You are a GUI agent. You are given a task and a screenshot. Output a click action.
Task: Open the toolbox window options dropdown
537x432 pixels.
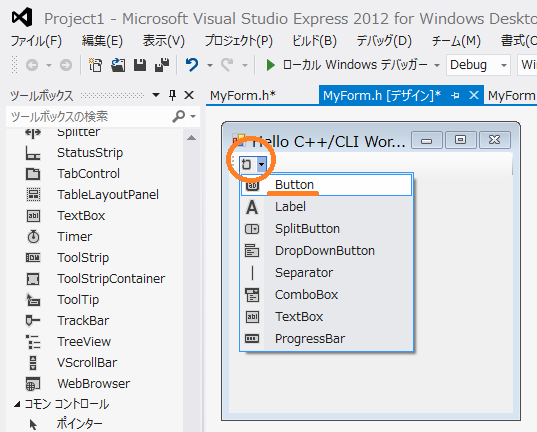point(156,95)
